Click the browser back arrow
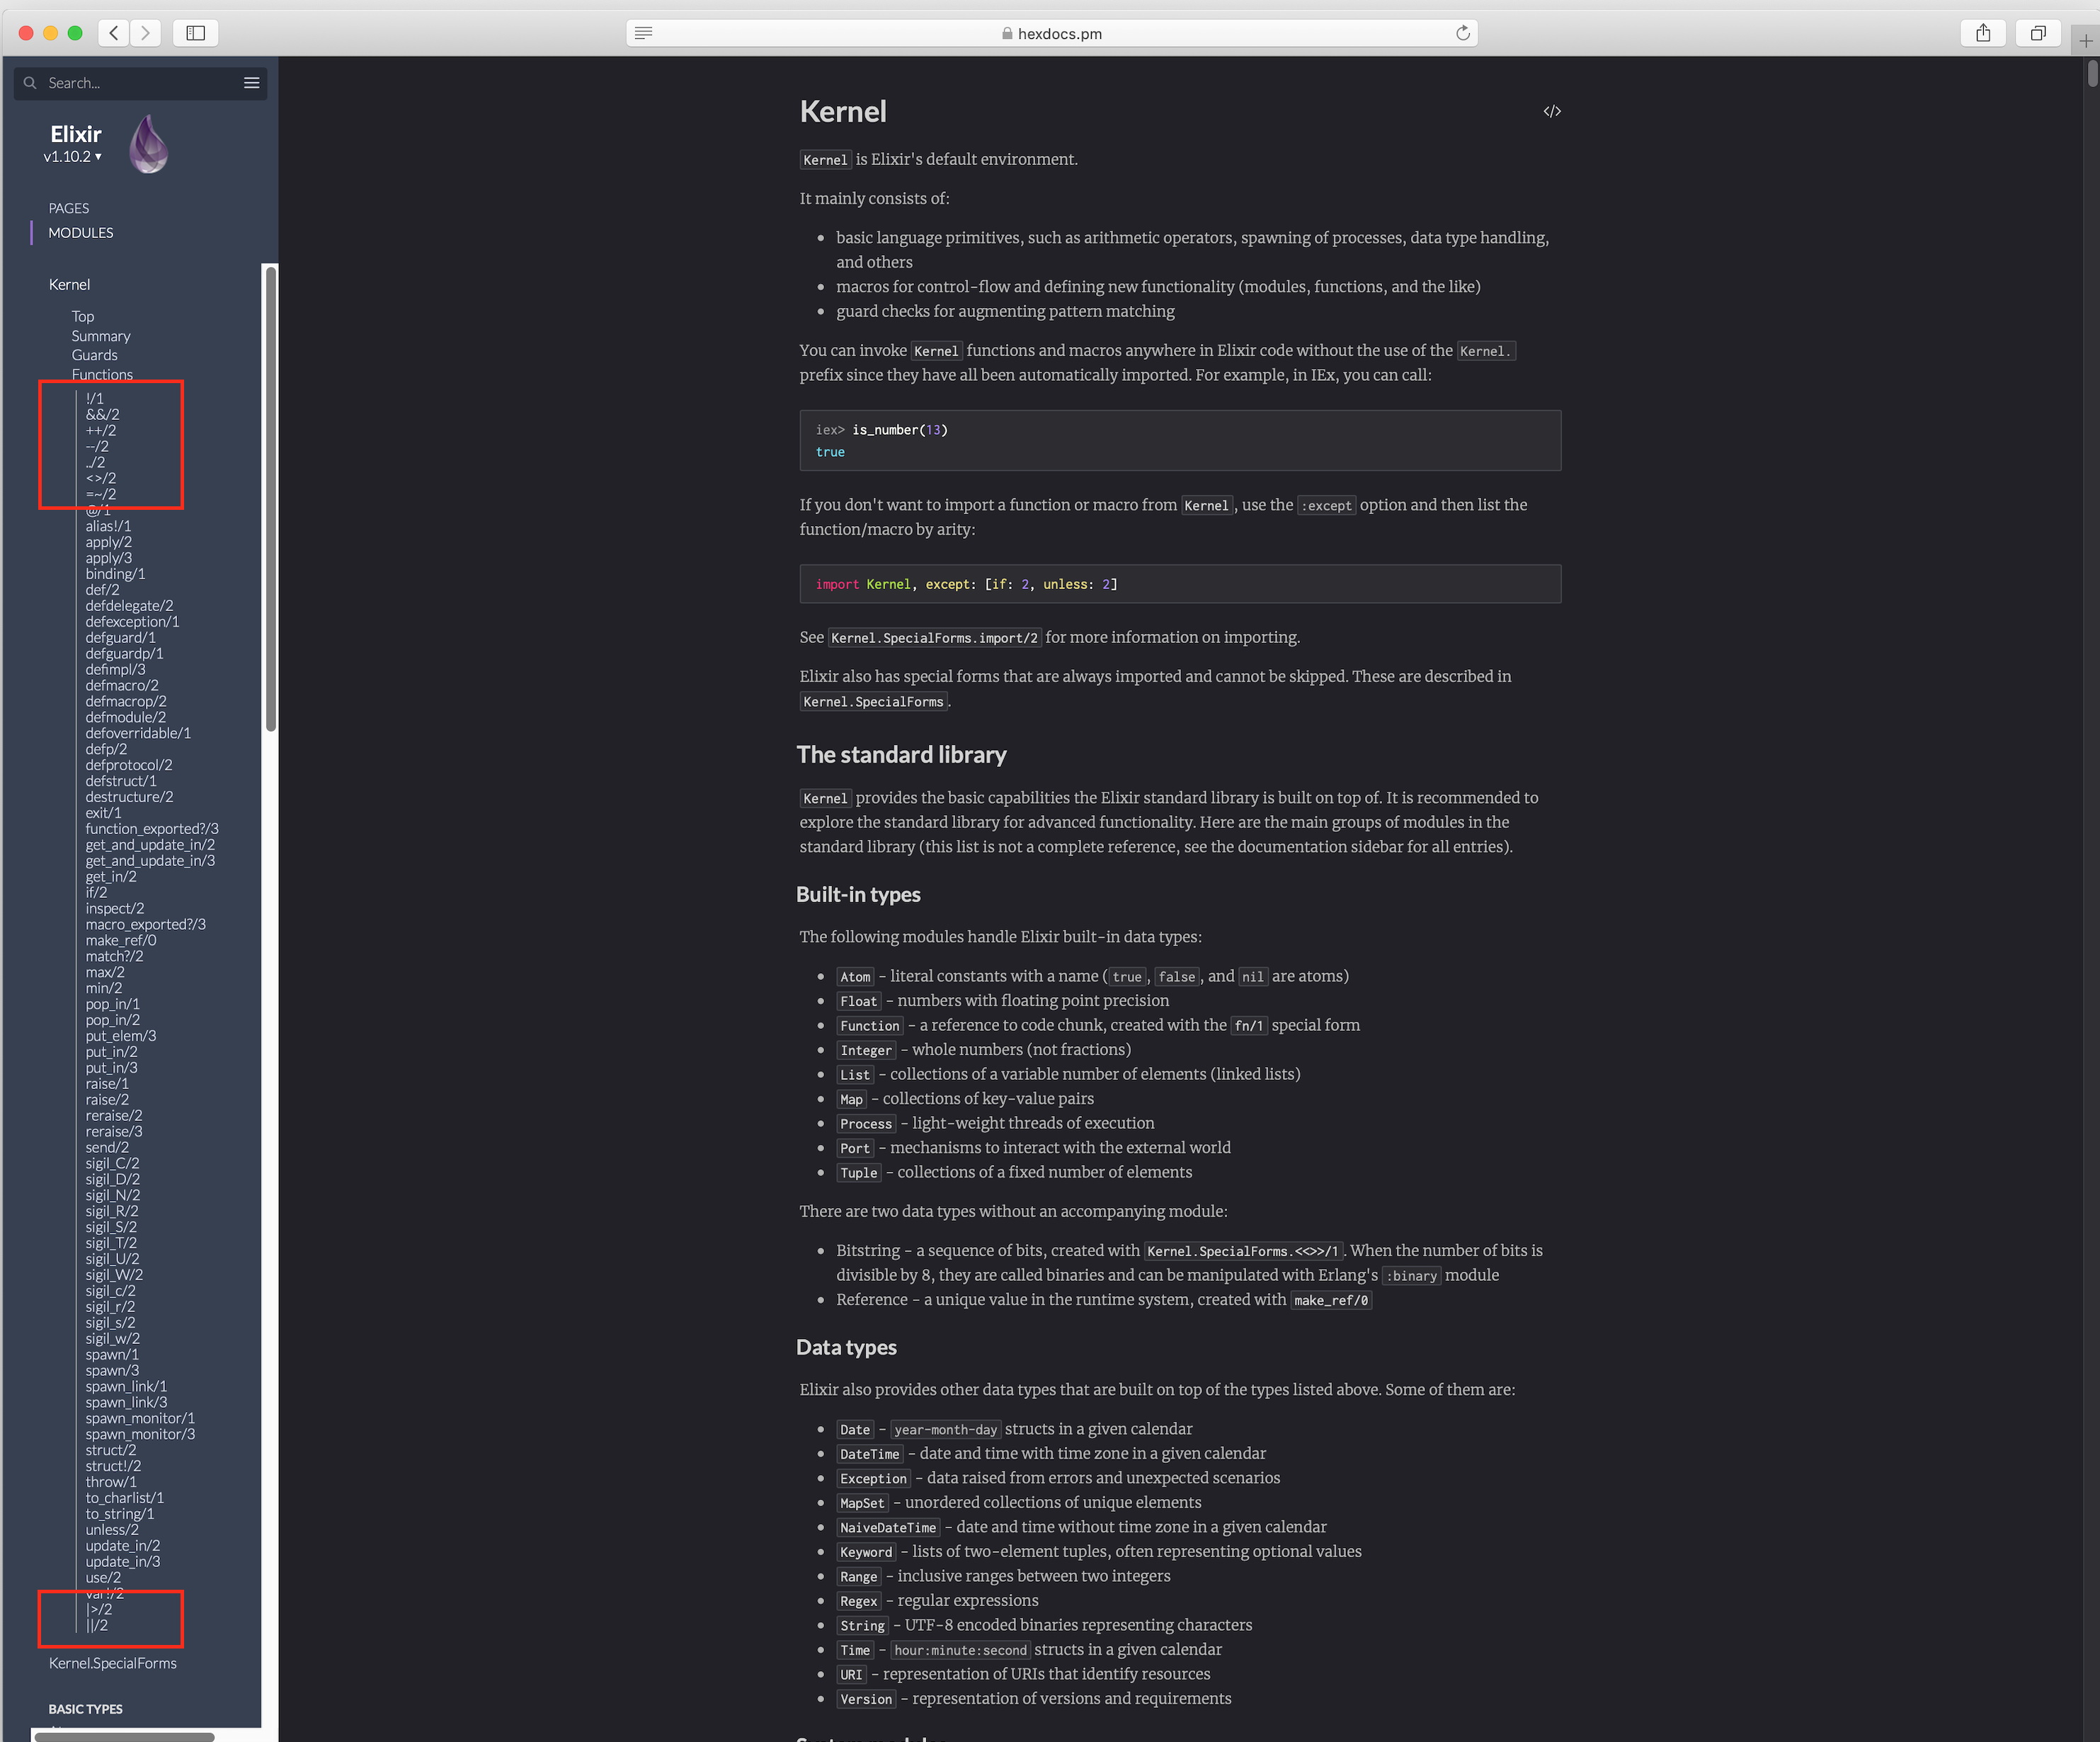The height and width of the screenshot is (1742, 2100). click(113, 32)
